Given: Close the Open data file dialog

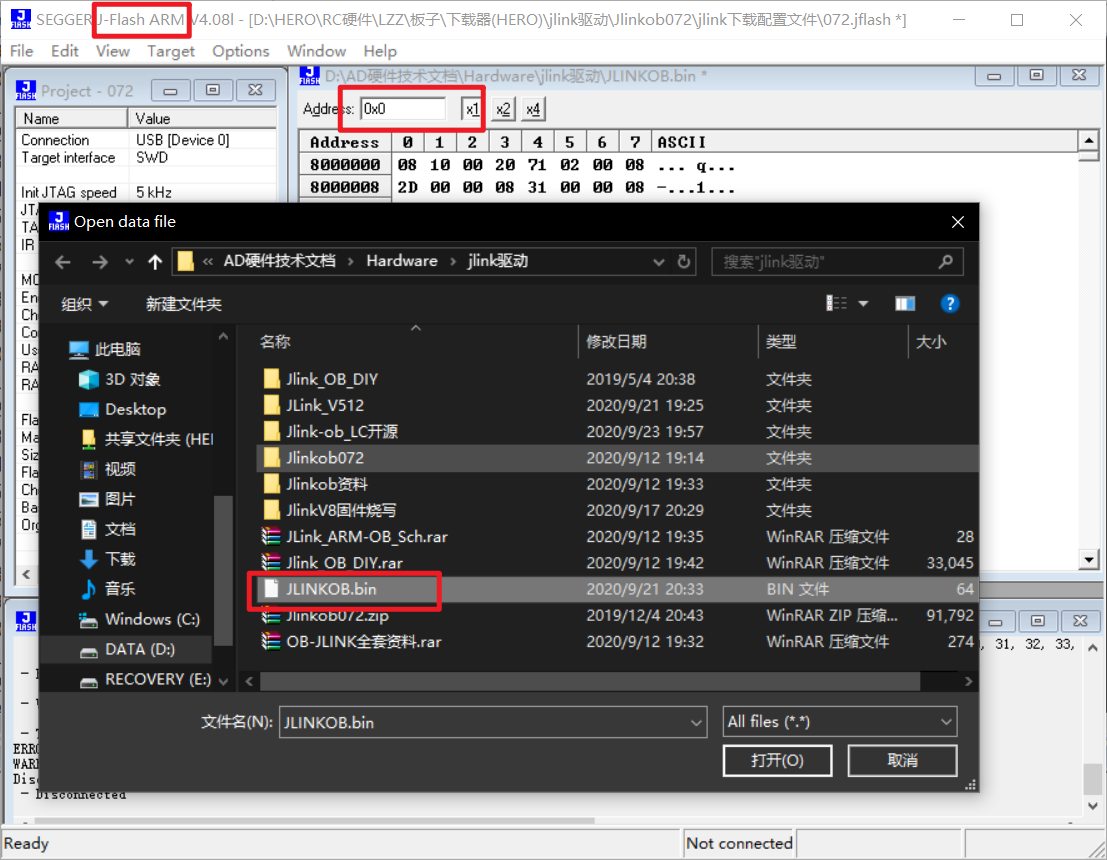Looking at the screenshot, I should pyautogui.click(x=957, y=222).
